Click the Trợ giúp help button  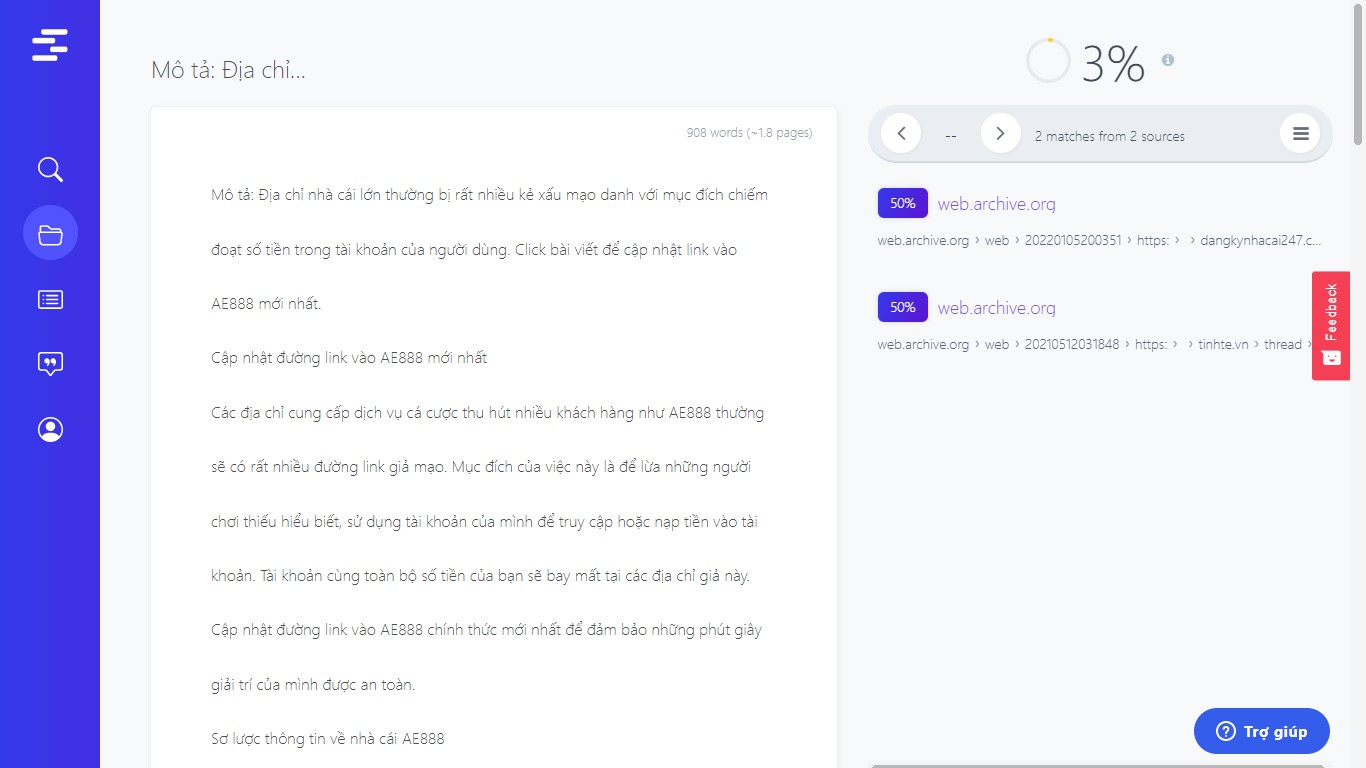tap(1261, 731)
